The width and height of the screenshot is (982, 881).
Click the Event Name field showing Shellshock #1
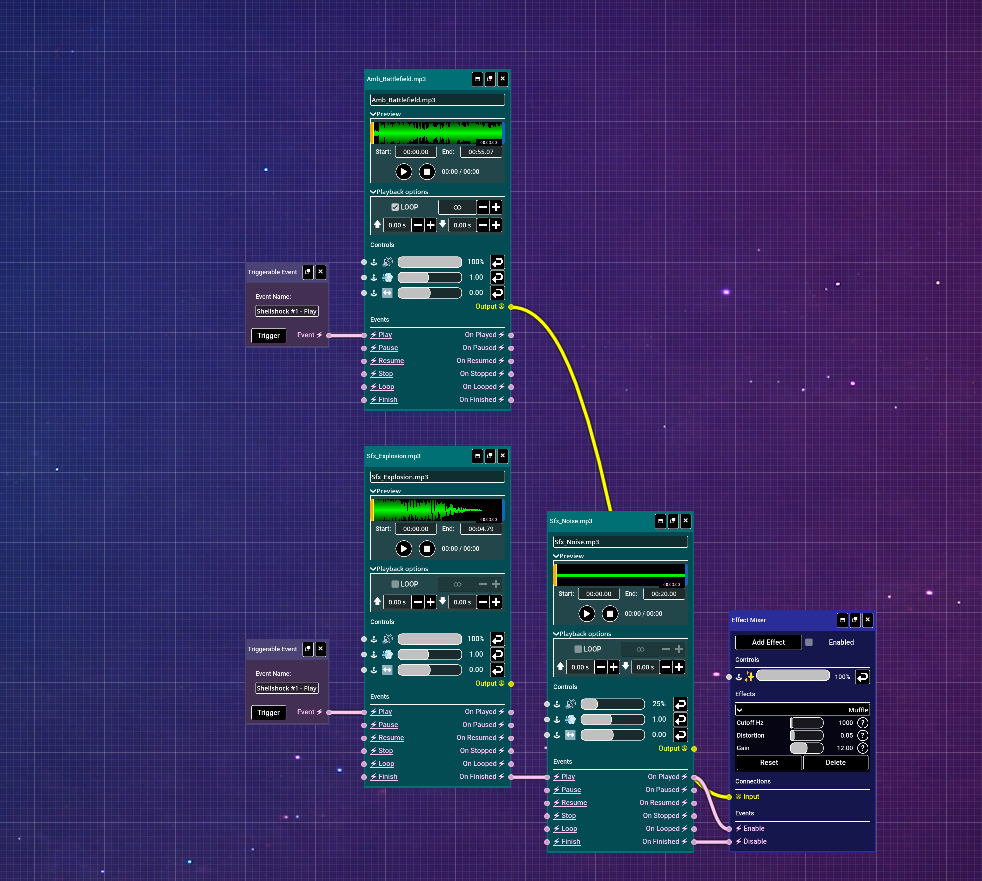287,311
